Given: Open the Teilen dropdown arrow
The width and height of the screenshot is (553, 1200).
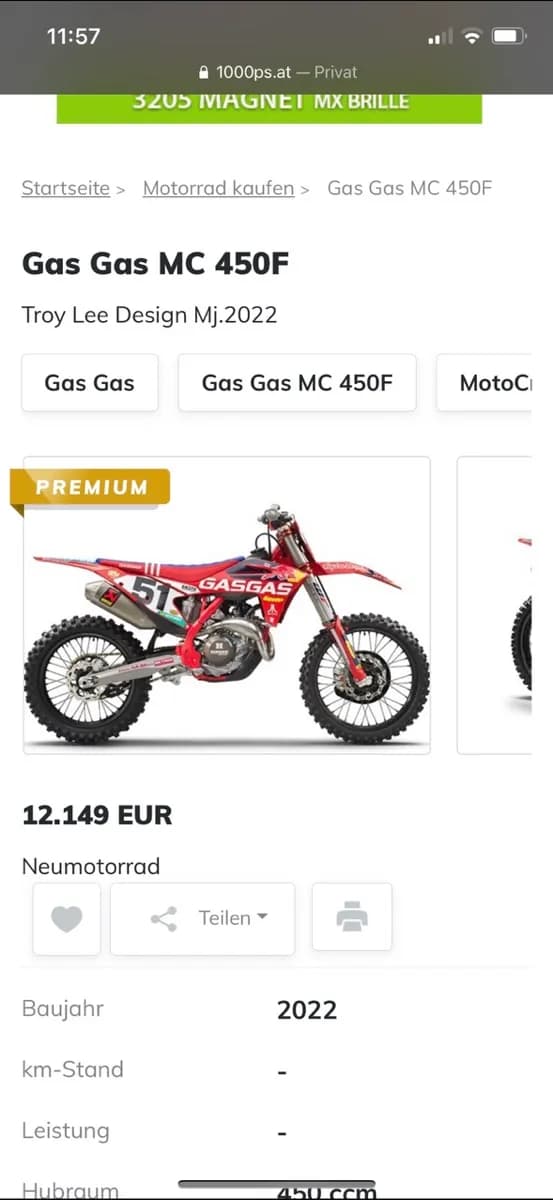Looking at the screenshot, I should 263,917.
